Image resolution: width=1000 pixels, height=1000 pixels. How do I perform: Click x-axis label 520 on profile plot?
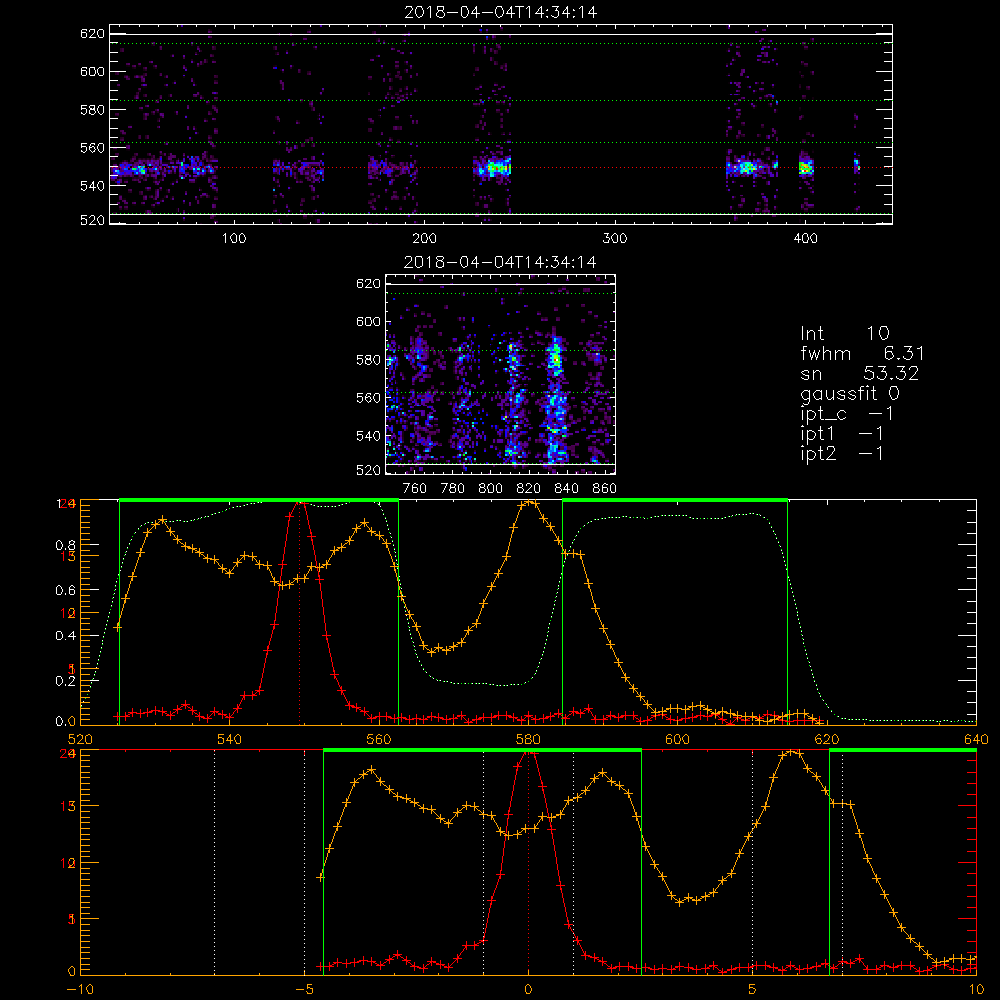tap(80, 740)
